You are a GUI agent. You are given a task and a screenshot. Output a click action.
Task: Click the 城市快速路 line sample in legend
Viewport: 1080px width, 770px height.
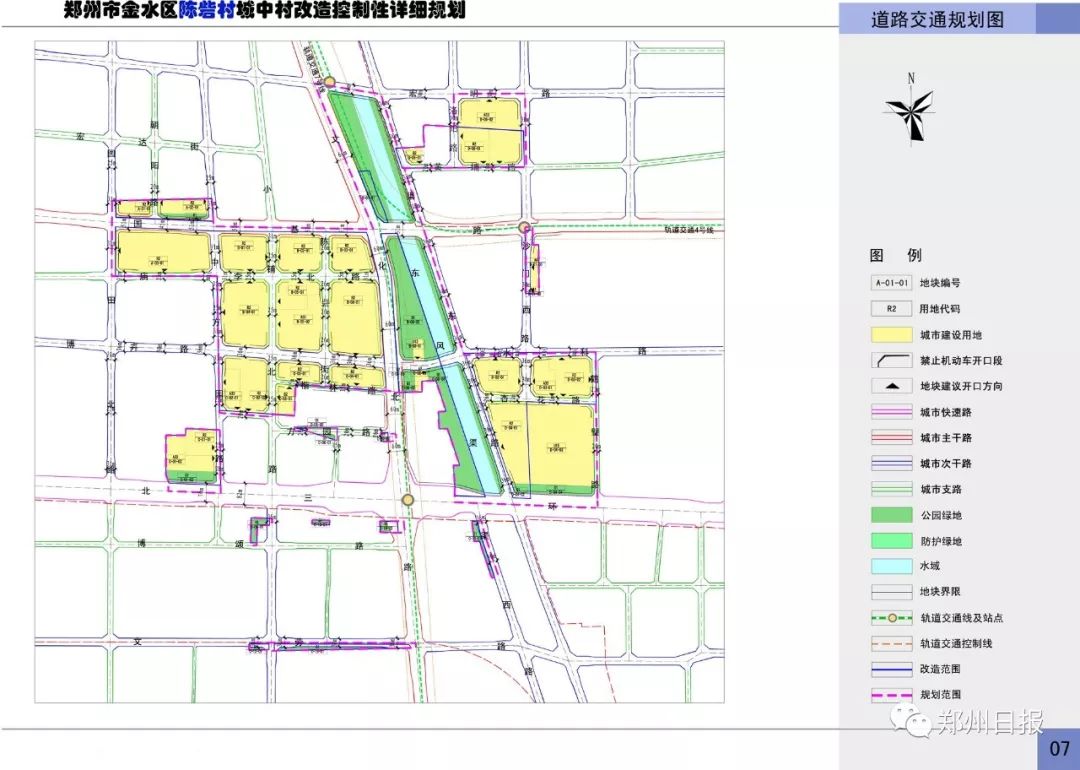point(892,413)
